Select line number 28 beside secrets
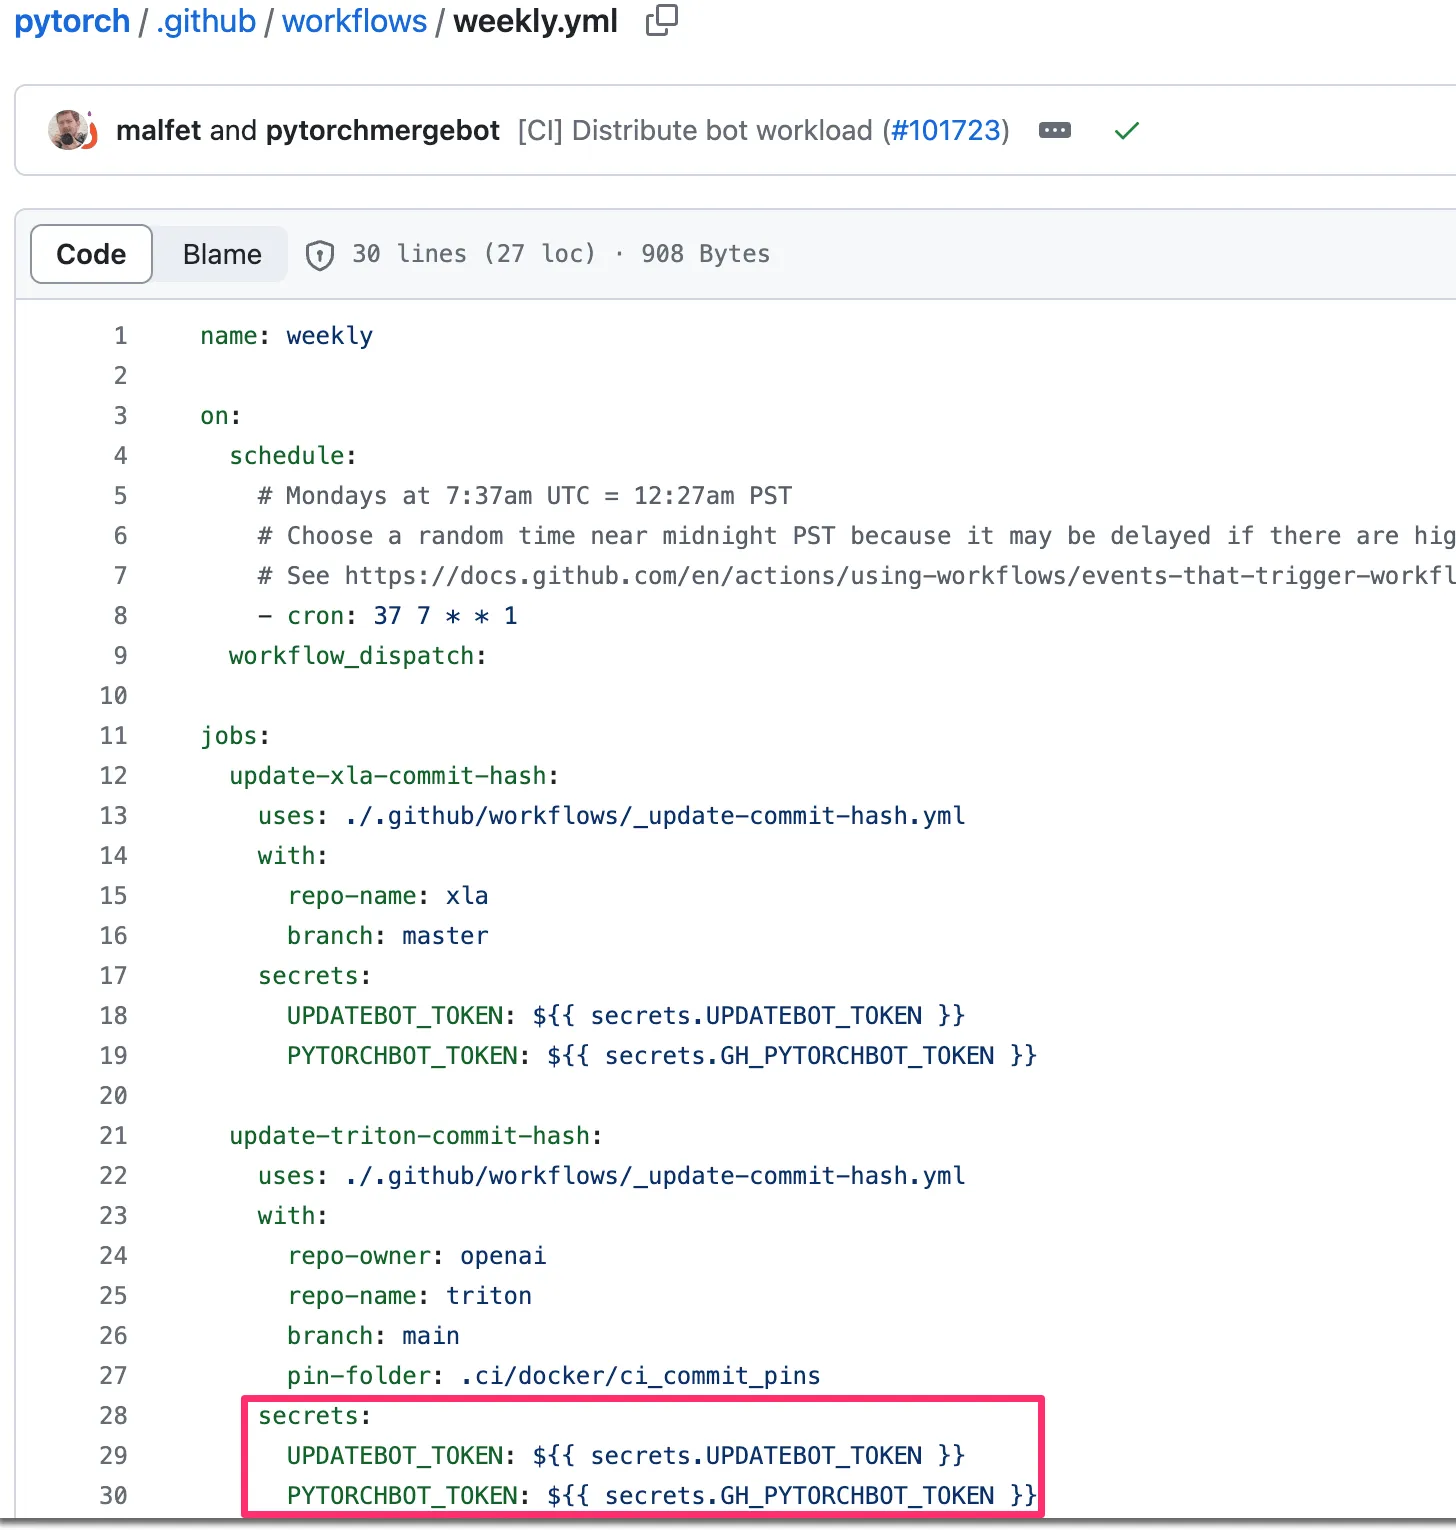 pyautogui.click(x=114, y=1416)
